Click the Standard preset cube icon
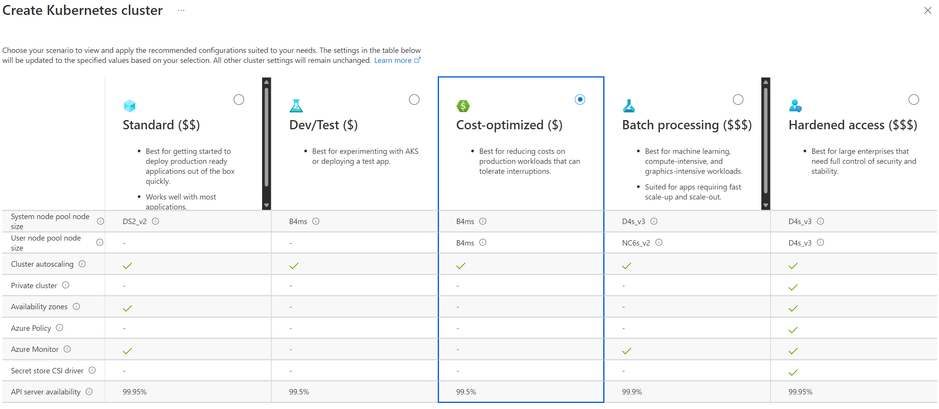Screen dimensions: 939x409 click(x=129, y=106)
